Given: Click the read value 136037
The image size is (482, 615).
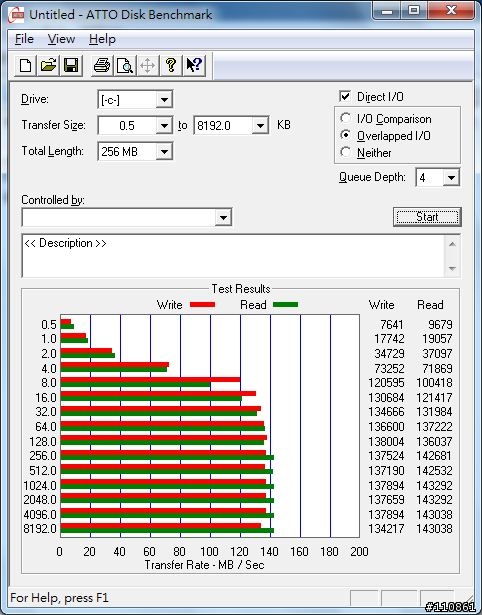Looking at the screenshot, I should (x=434, y=441).
